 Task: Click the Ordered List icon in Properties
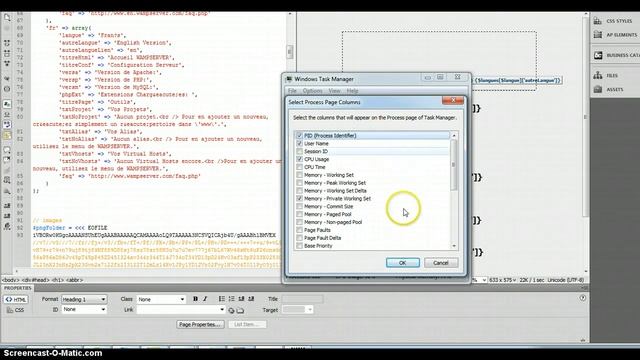(x=231, y=299)
